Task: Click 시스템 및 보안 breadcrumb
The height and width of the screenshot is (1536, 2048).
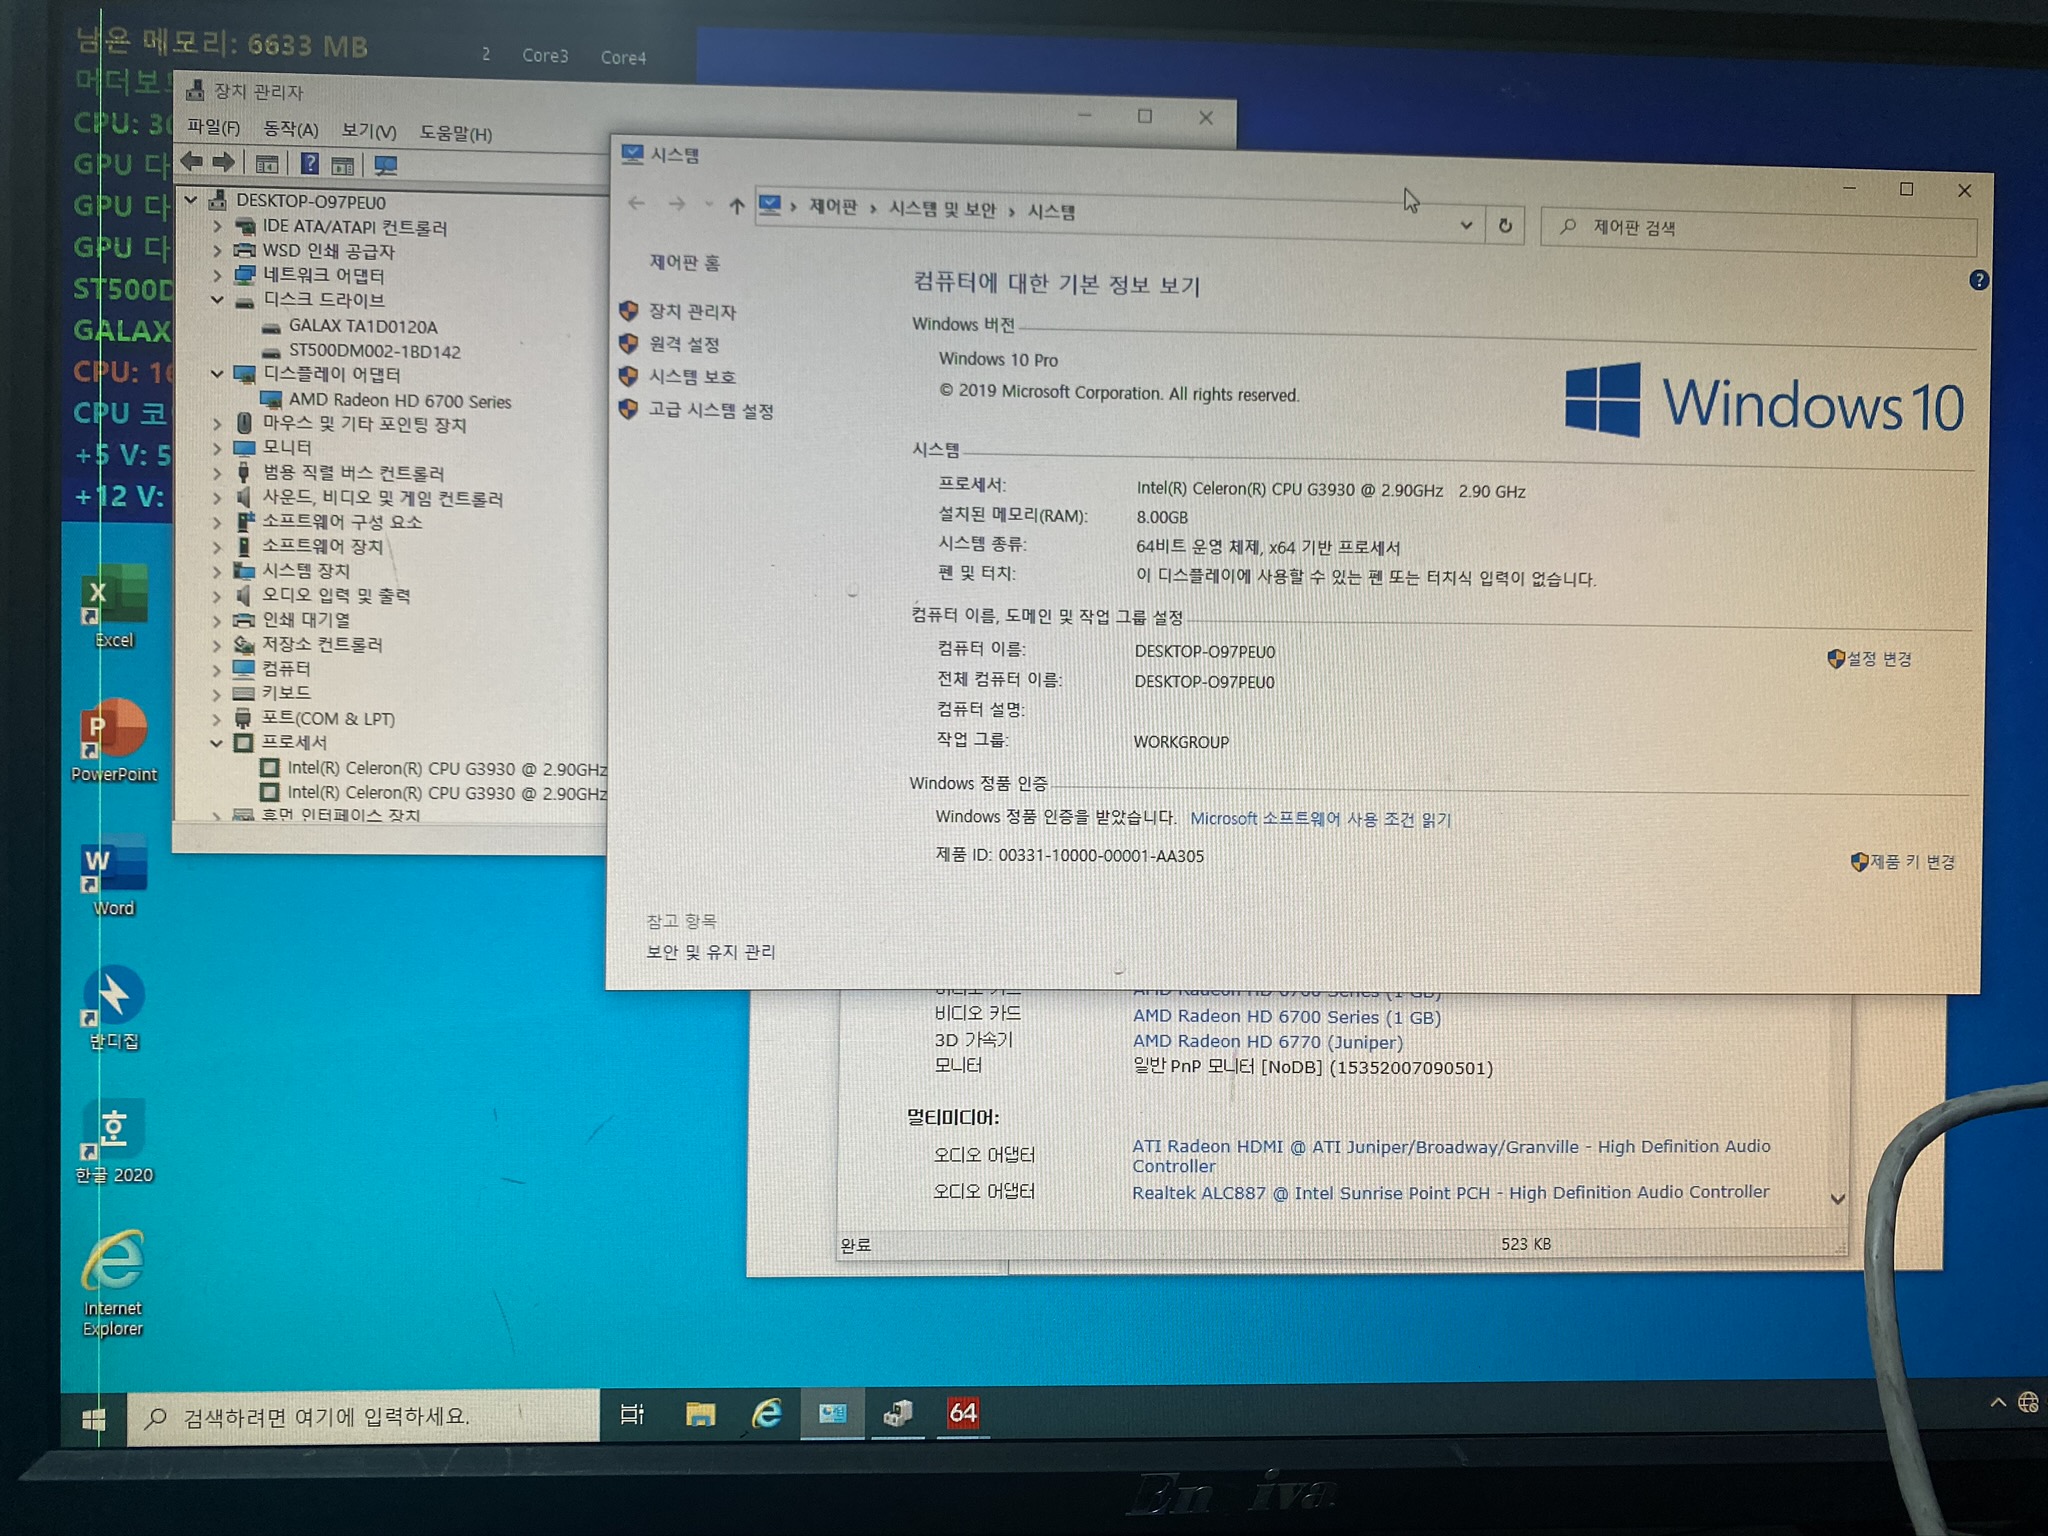Action: [942, 209]
